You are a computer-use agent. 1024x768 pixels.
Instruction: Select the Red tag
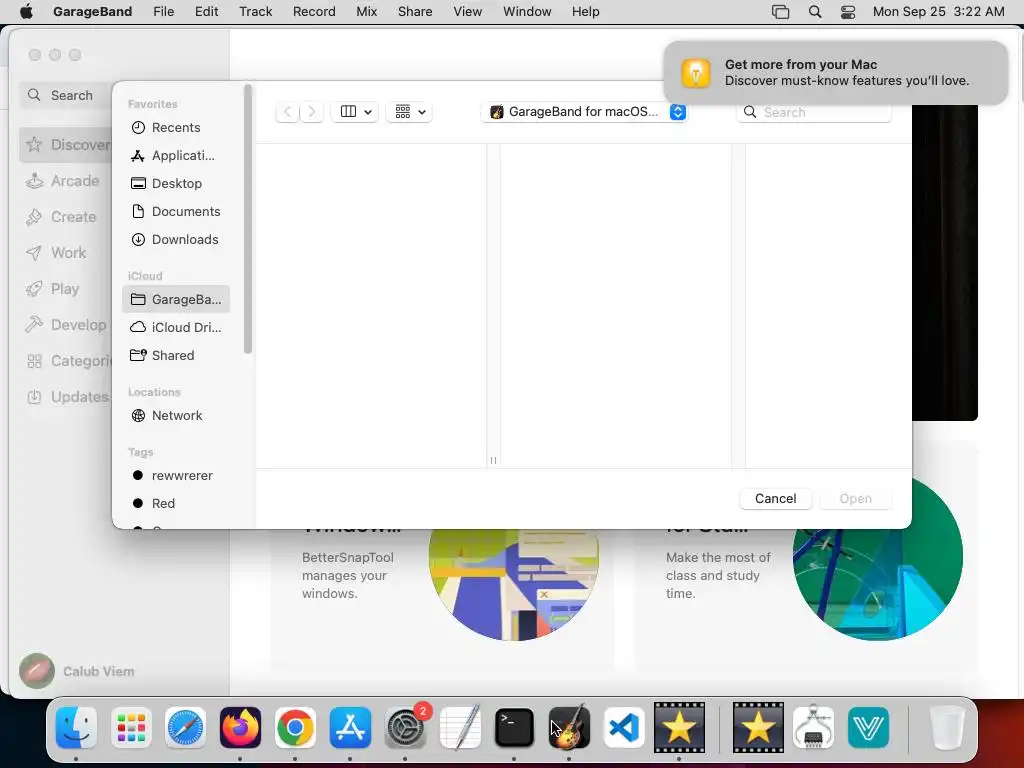tap(175, 504)
